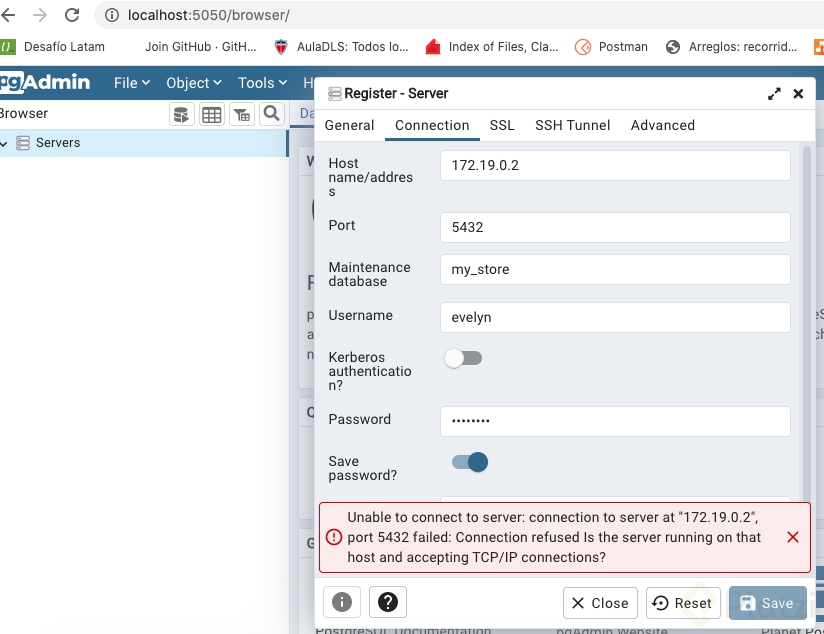The image size is (824, 634).
Task: Reload the page with refresh icon
Action: [72, 15]
